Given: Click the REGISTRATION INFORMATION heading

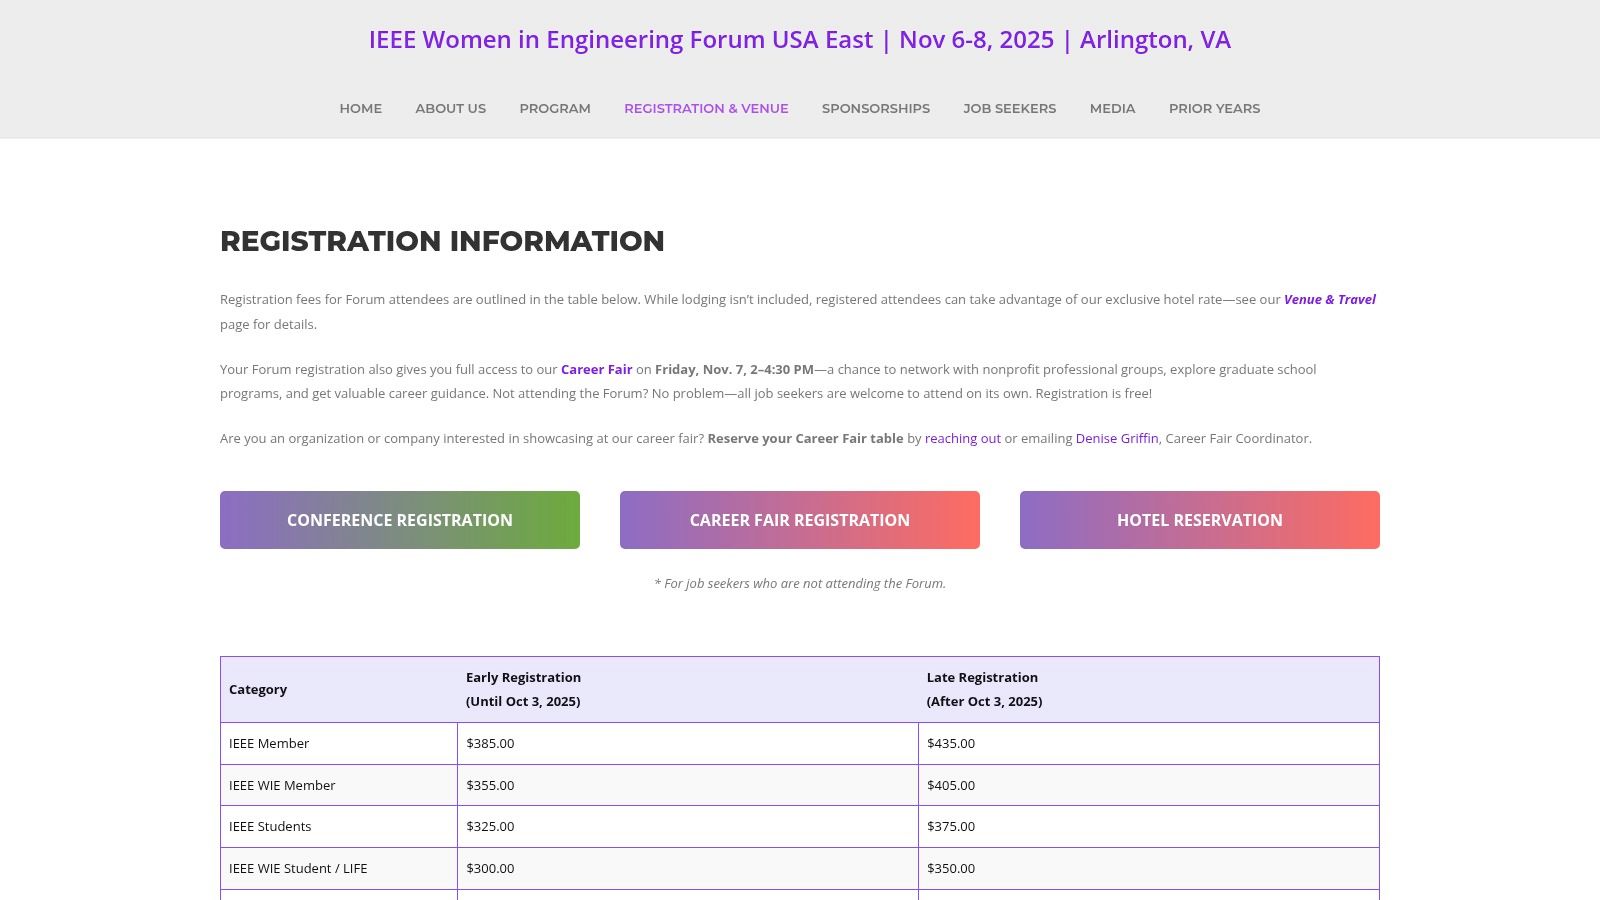Looking at the screenshot, I should tap(442, 241).
